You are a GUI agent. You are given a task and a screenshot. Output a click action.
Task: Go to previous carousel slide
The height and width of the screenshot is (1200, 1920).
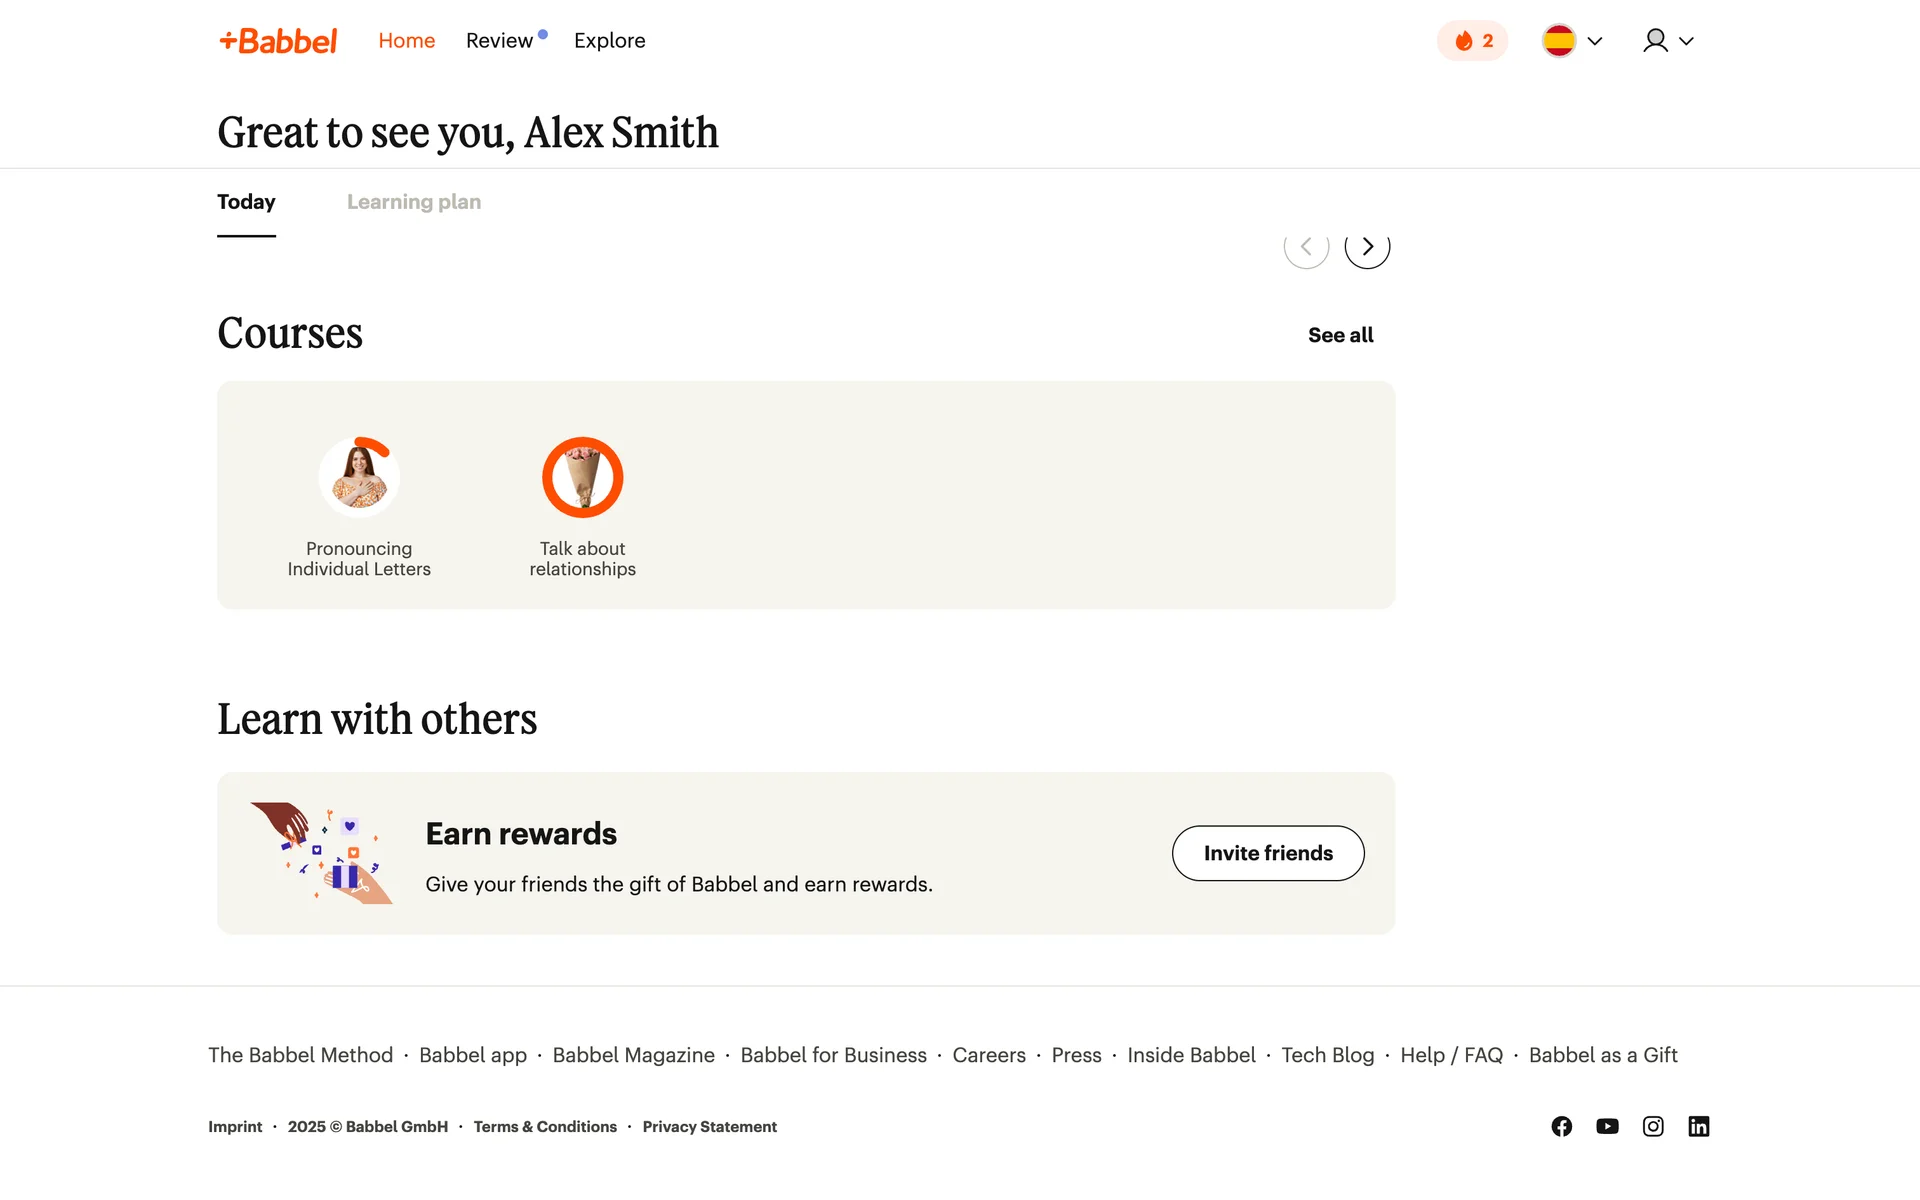[x=1306, y=247]
